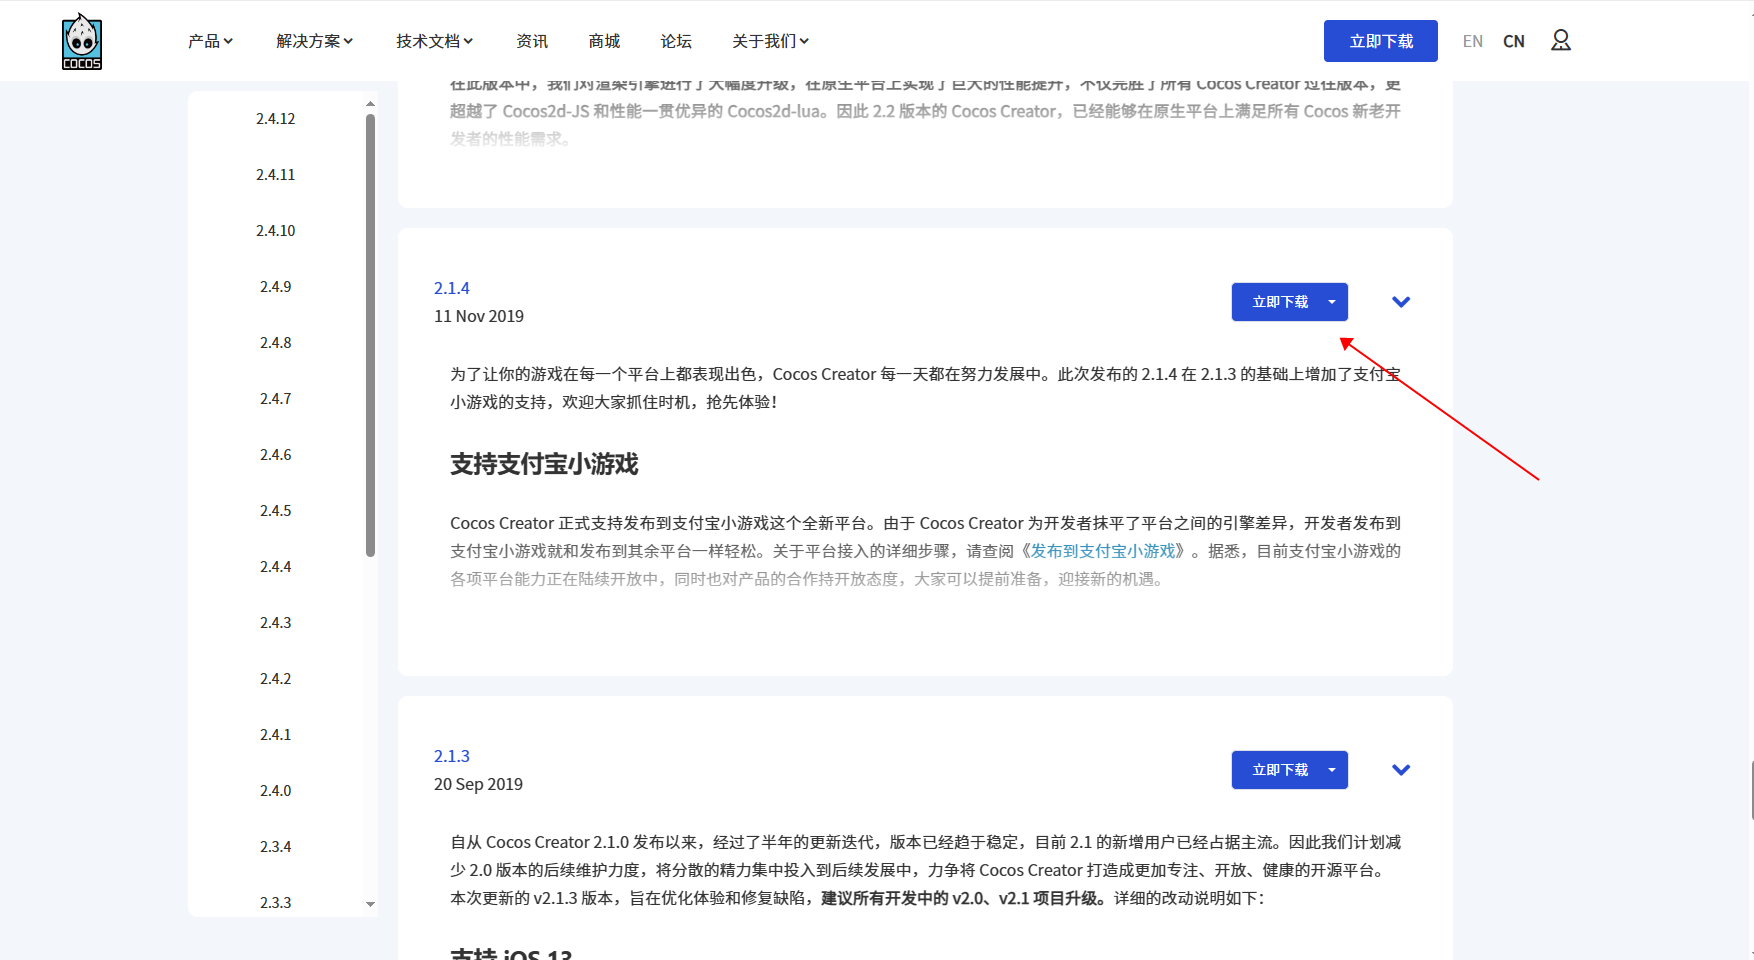This screenshot has width=1754, height=960.
Task: Select version 2.4.1 in sidebar
Action: [x=276, y=734]
